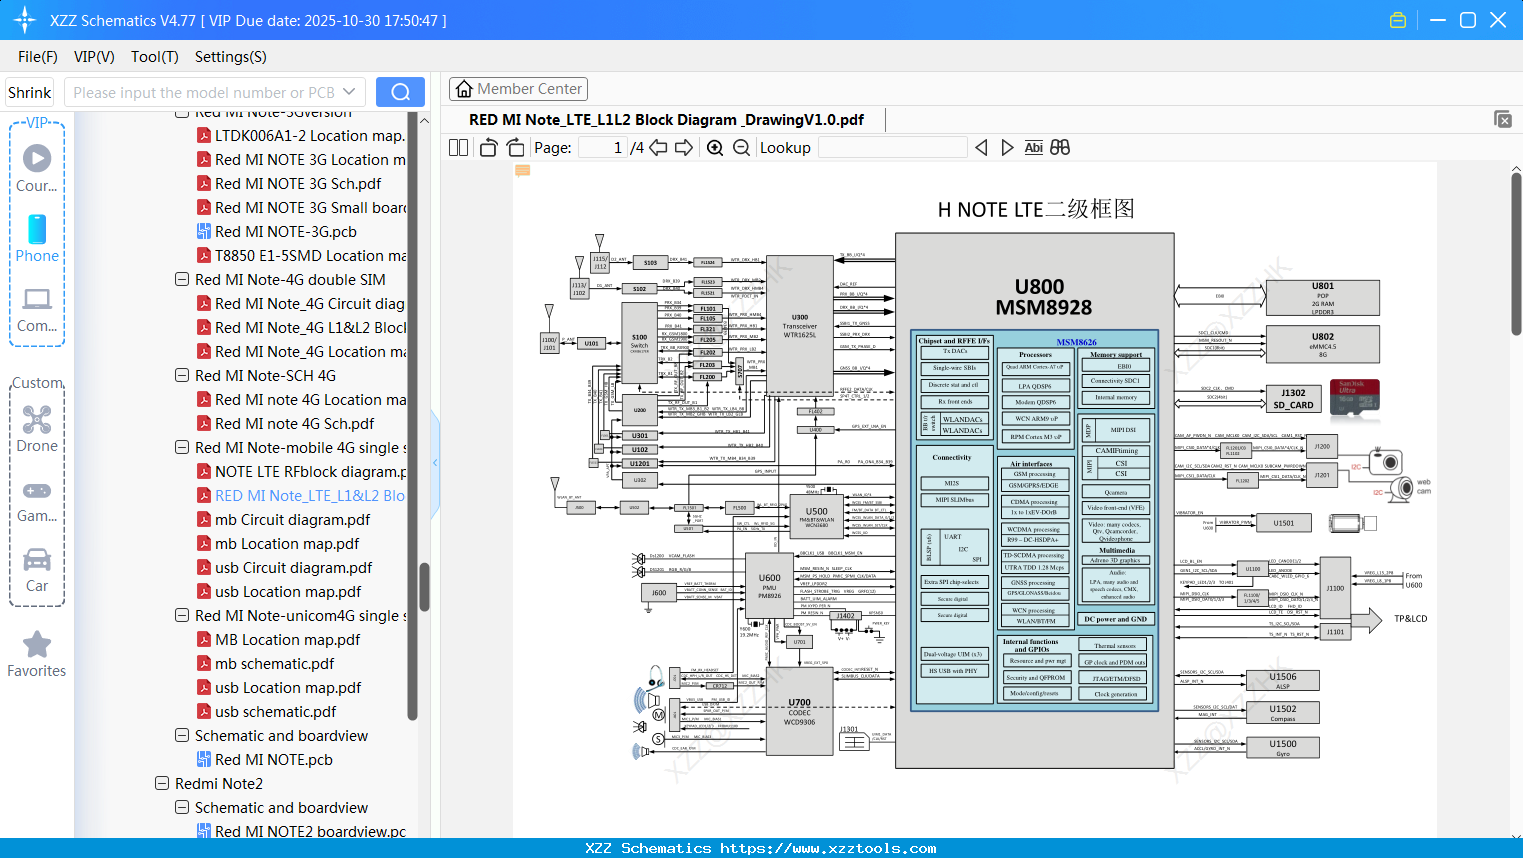Click the page number input box
Image resolution: width=1523 pixels, height=858 pixels.
coord(603,148)
